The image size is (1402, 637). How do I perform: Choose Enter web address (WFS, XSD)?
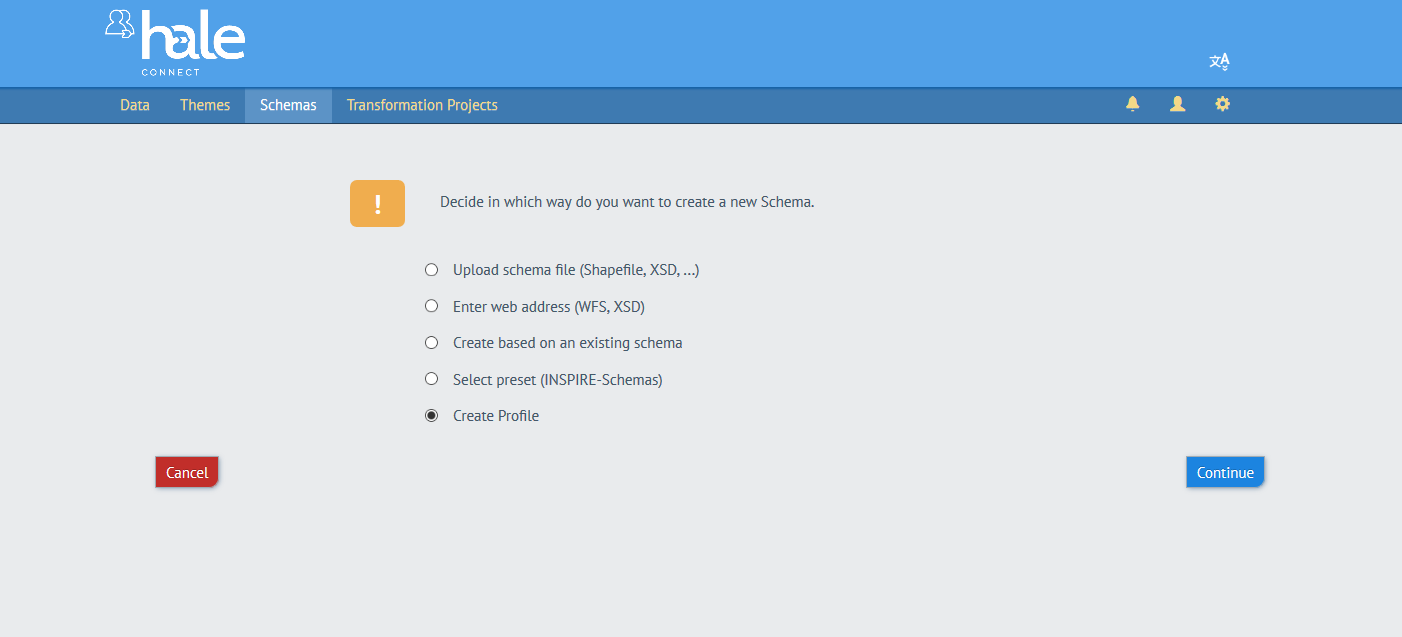[431, 306]
